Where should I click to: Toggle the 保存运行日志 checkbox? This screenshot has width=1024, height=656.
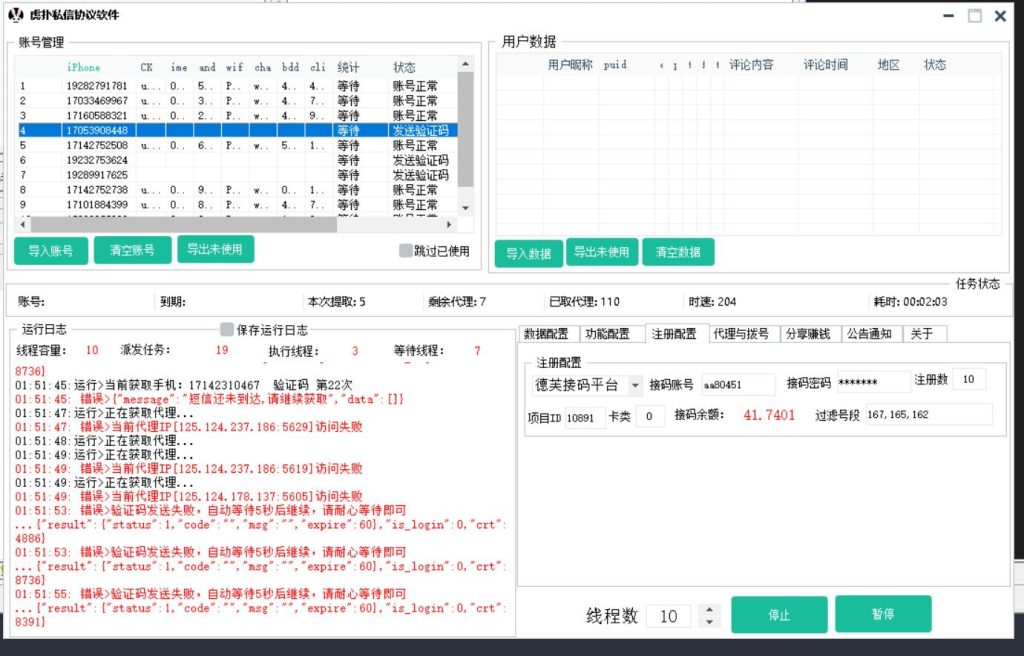227,329
